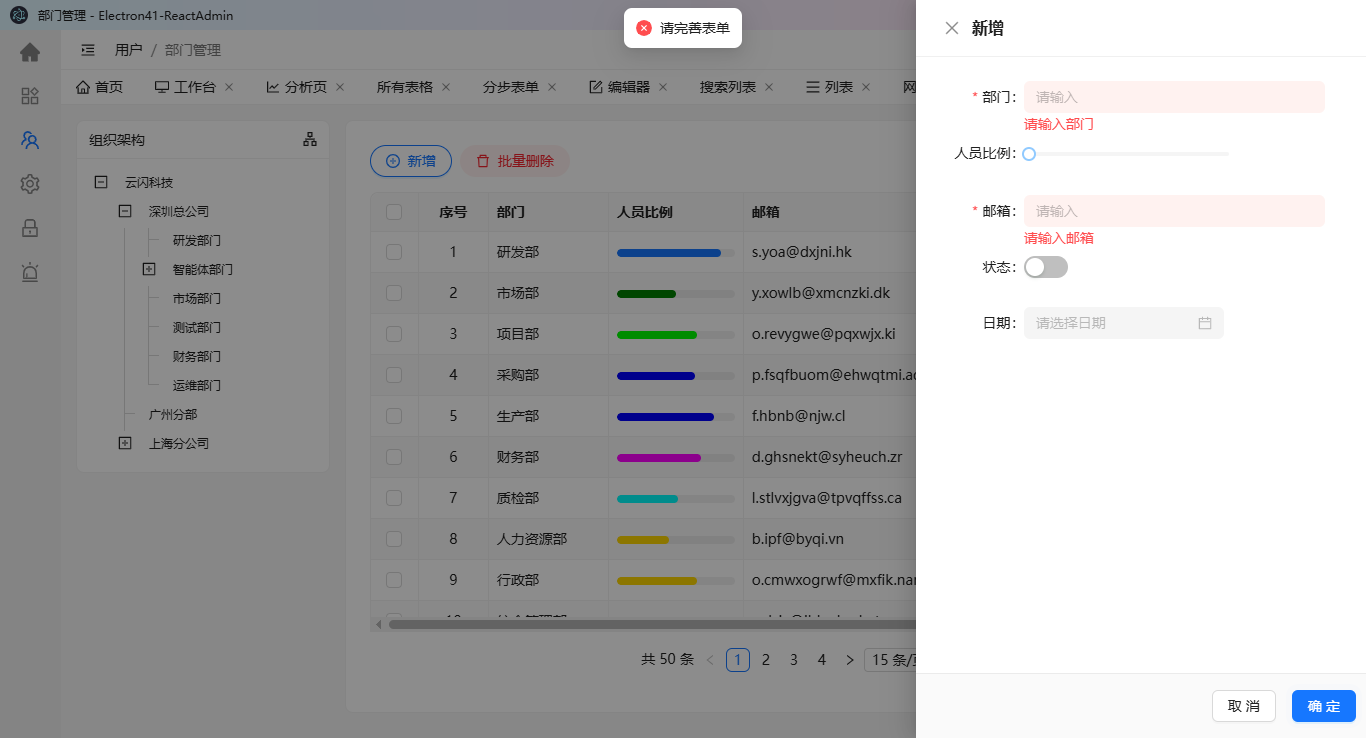
Task: Check the select-all header checkbox
Action: pyautogui.click(x=394, y=212)
